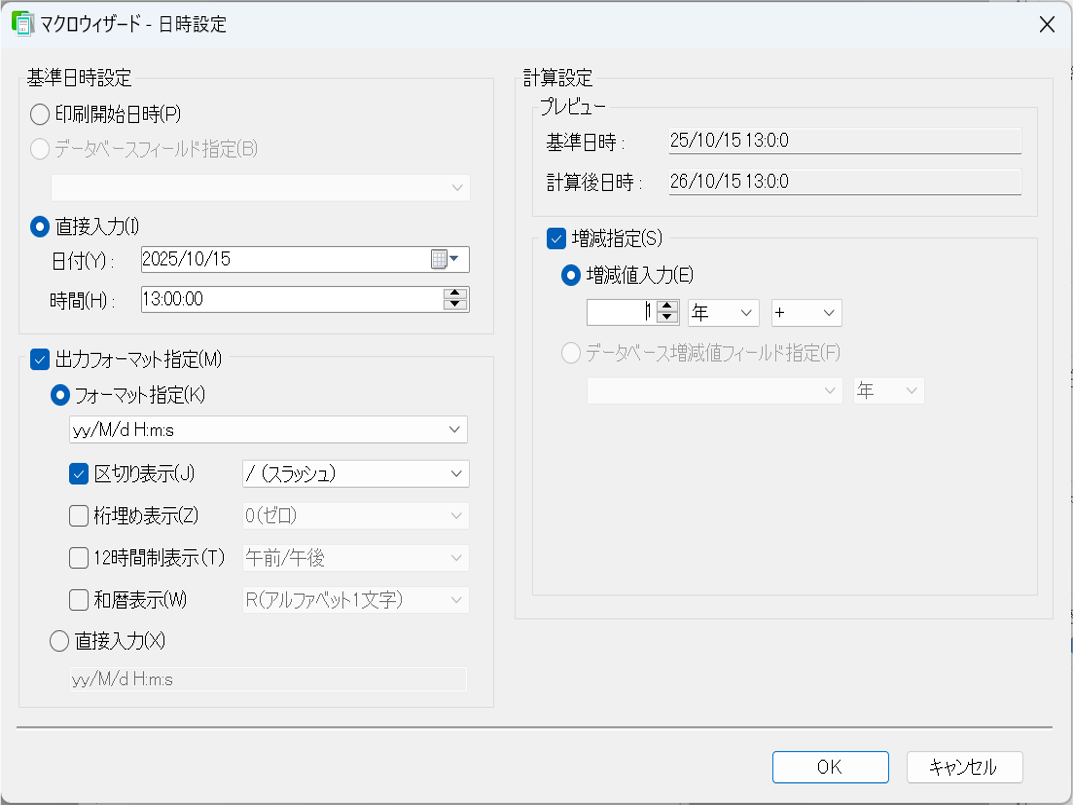Click the 時間 spinner up arrow
The width and height of the screenshot is (1073, 805).
click(455, 294)
